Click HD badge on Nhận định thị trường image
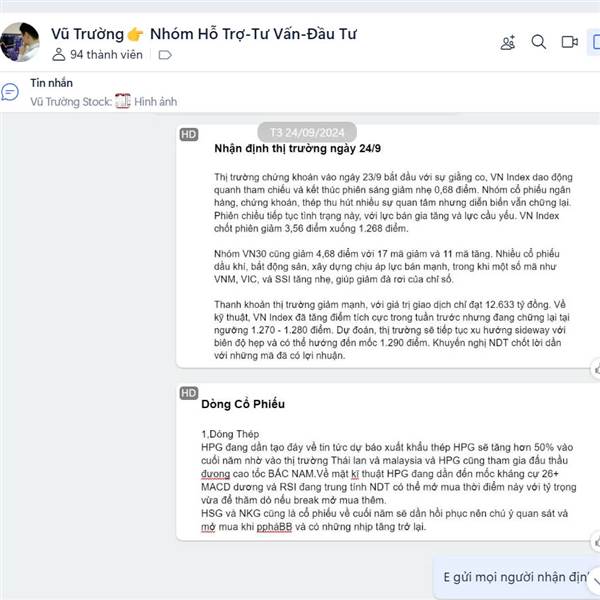This screenshot has width=600, height=600. [x=189, y=134]
